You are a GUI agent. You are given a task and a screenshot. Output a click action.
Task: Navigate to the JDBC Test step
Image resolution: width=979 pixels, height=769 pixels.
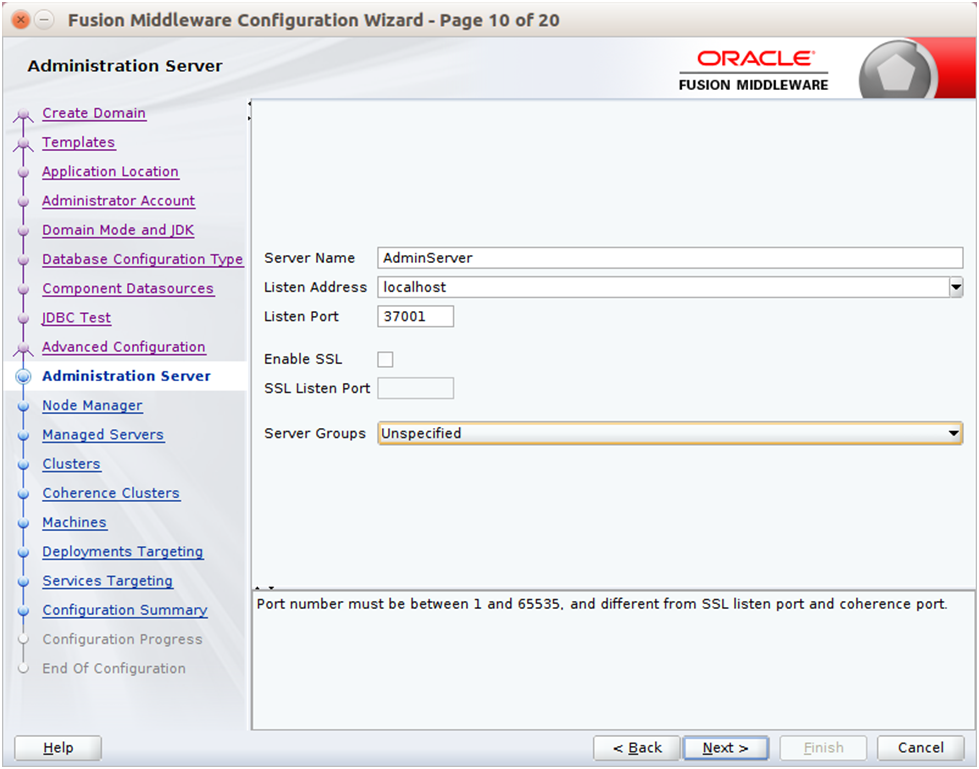[x=76, y=318]
